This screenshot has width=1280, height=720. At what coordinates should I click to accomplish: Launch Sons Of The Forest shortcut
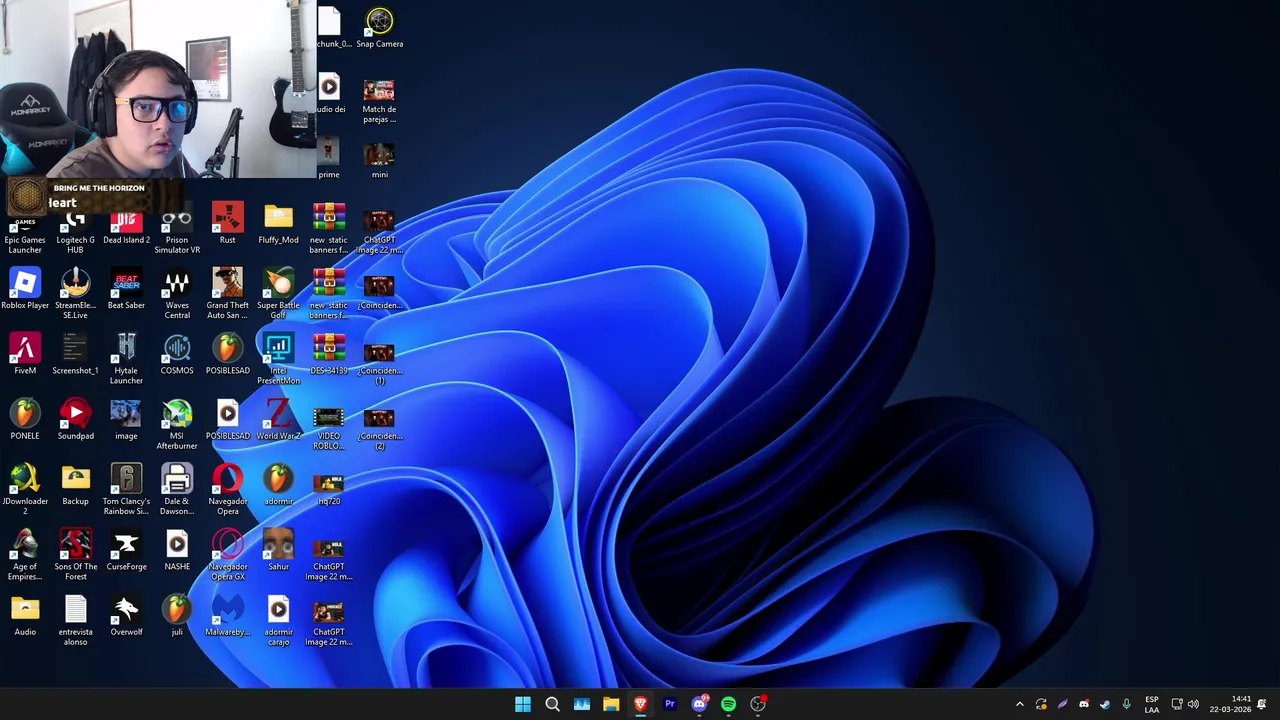coord(75,556)
